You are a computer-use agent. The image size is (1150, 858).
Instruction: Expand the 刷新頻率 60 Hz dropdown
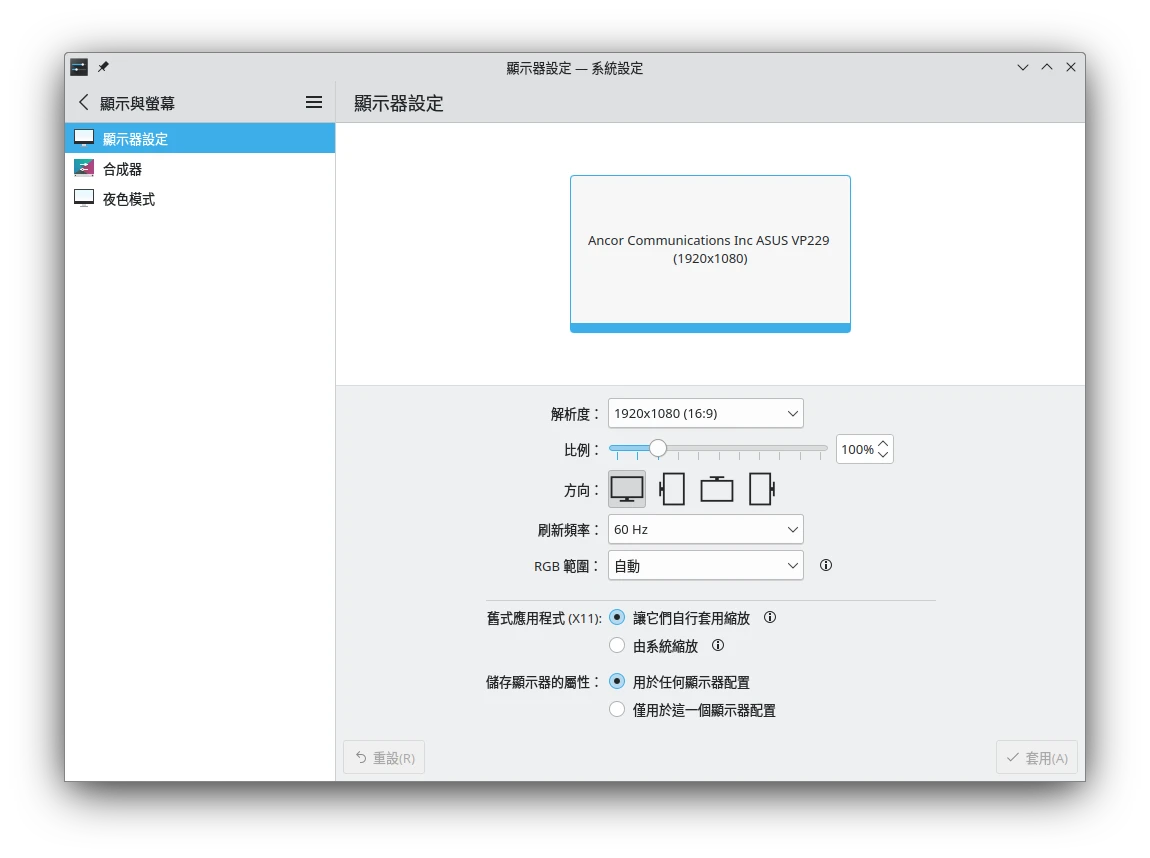705,529
